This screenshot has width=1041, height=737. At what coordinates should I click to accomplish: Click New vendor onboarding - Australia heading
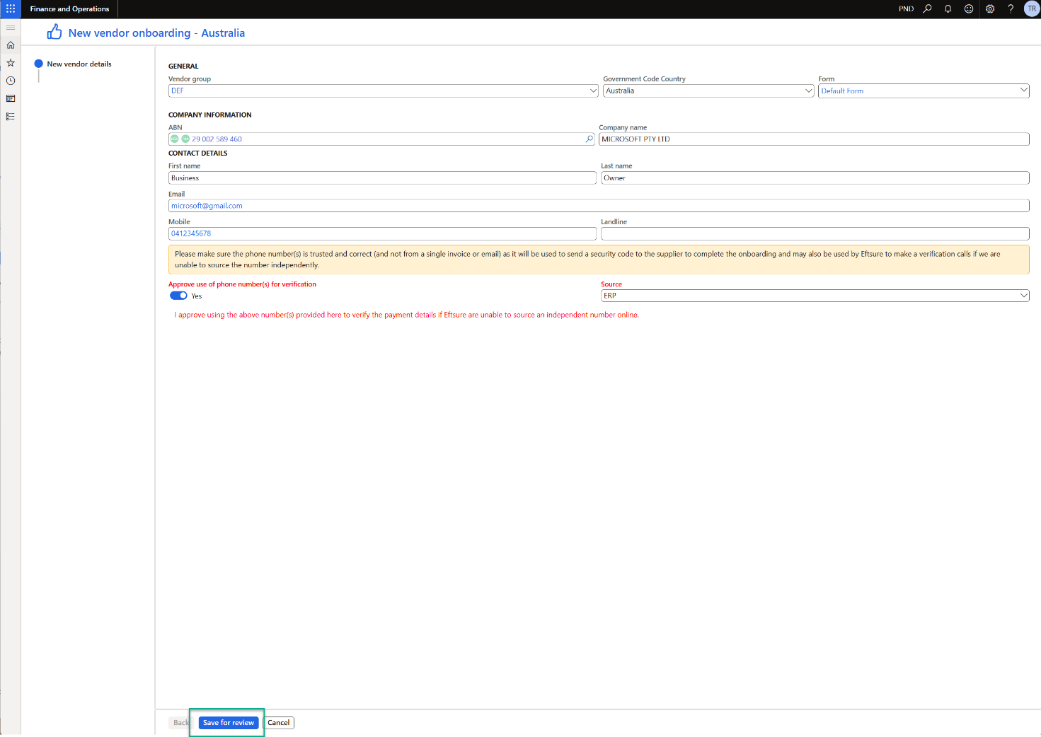[x=157, y=33]
